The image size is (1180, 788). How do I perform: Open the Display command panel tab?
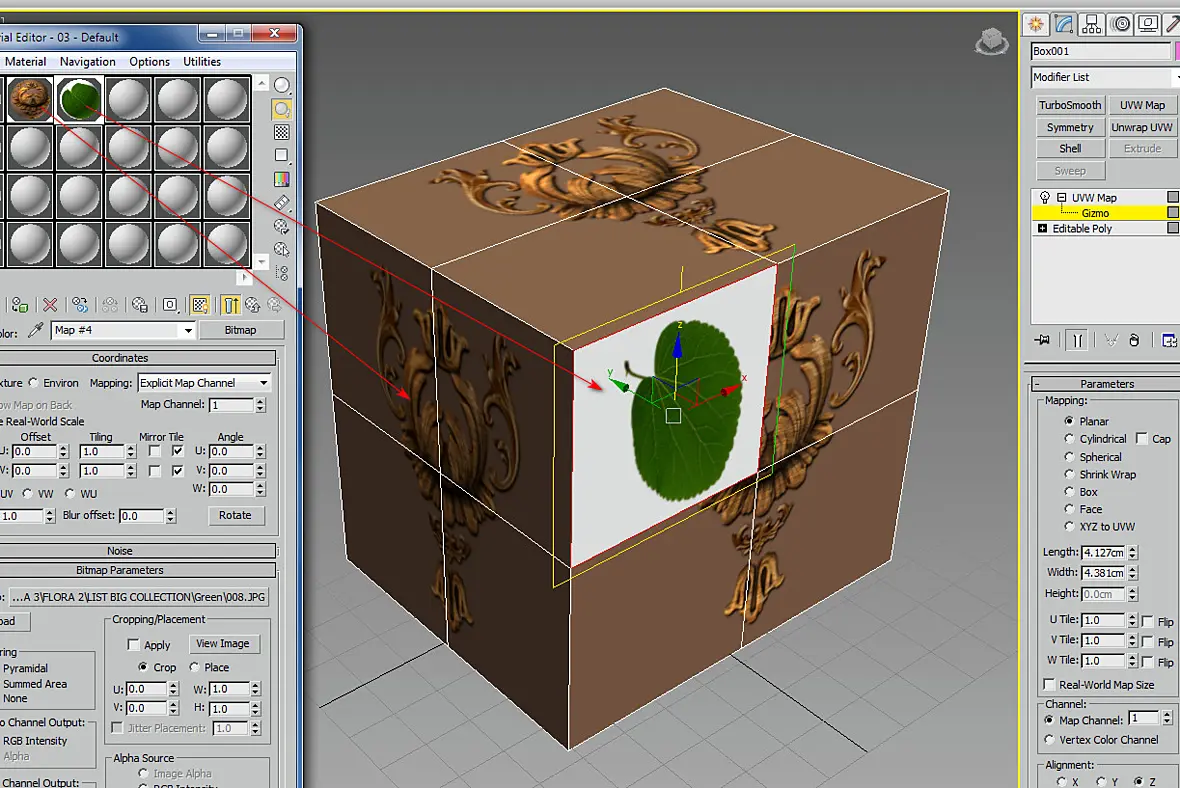[1148, 24]
